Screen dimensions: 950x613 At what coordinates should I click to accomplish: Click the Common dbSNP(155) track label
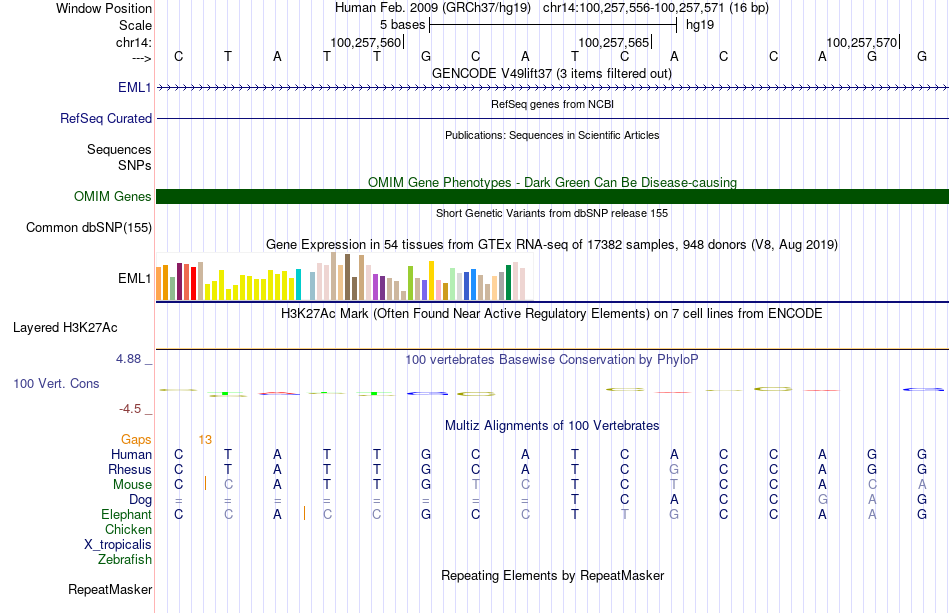[x=89, y=228]
